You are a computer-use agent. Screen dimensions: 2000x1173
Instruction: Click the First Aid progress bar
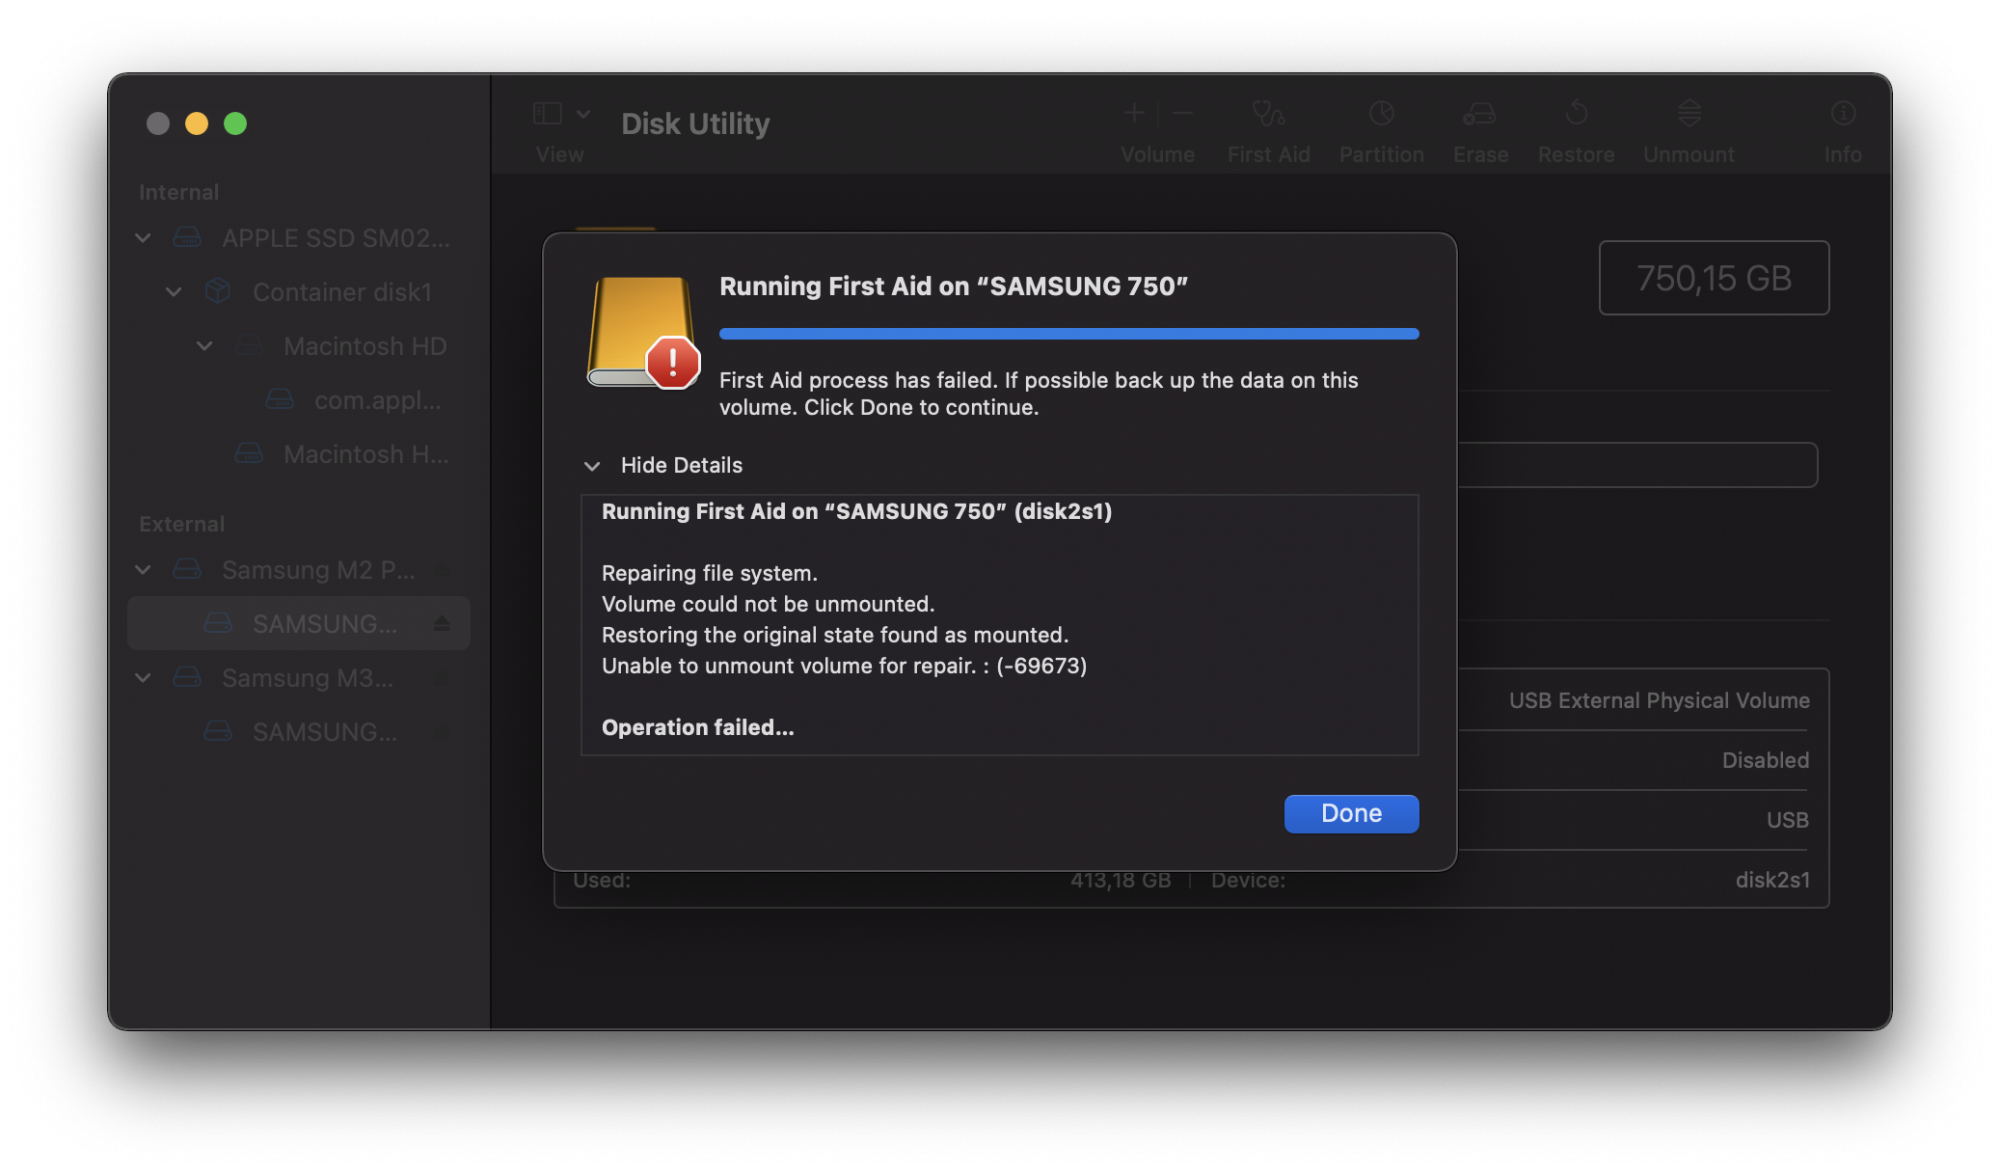(1068, 334)
